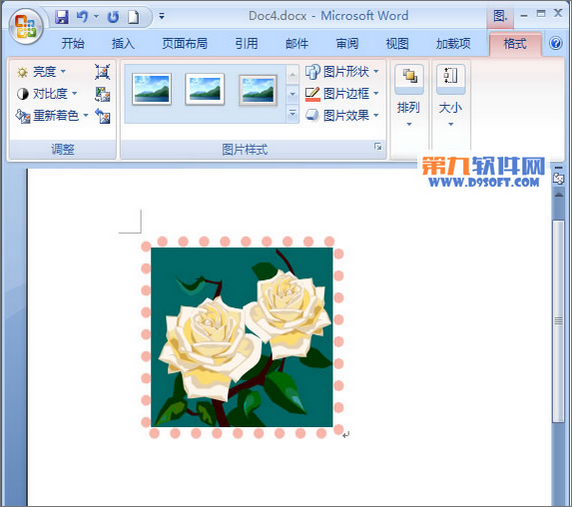This screenshot has width=572, height=507.
Task: Expand the 排列 arrange group
Action: pyautogui.click(x=409, y=96)
